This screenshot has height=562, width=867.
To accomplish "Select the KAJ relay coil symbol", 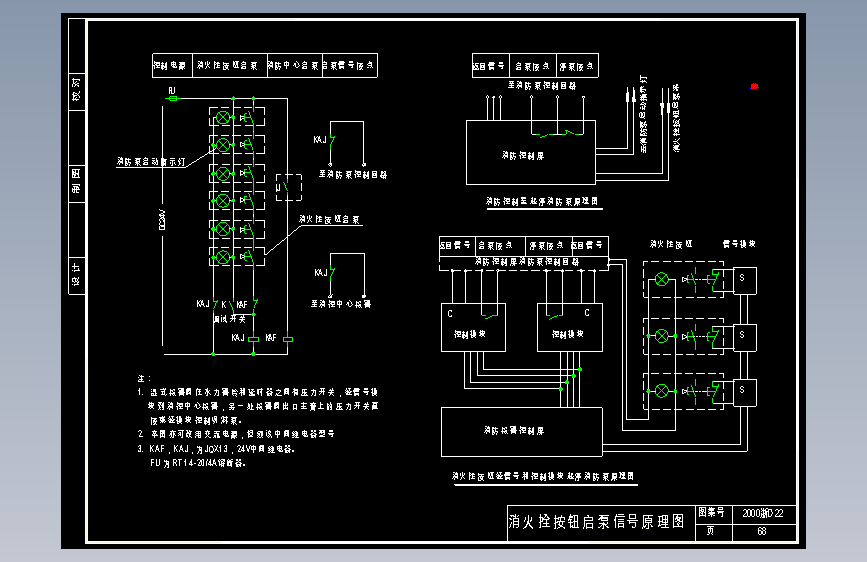I will (254, 339).
